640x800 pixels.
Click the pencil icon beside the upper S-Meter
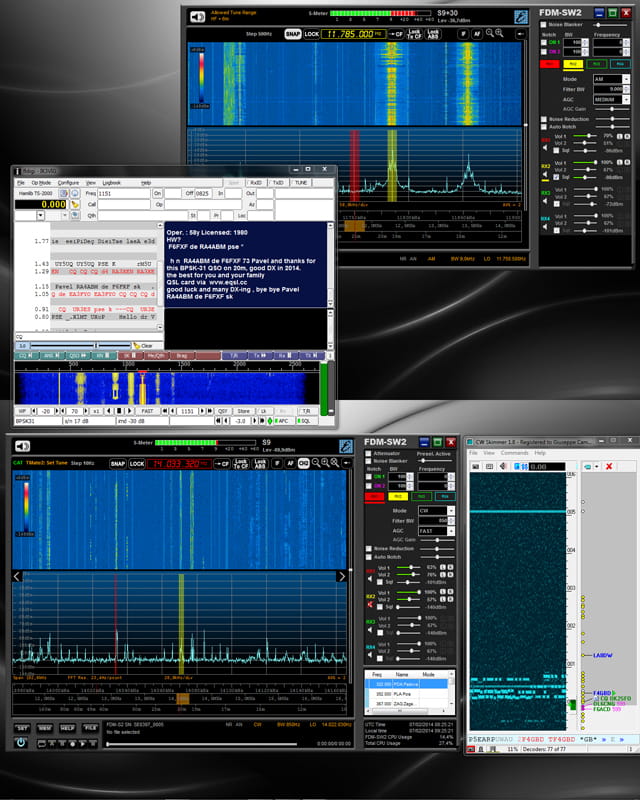pyautogui.click(x=521, y=16)
